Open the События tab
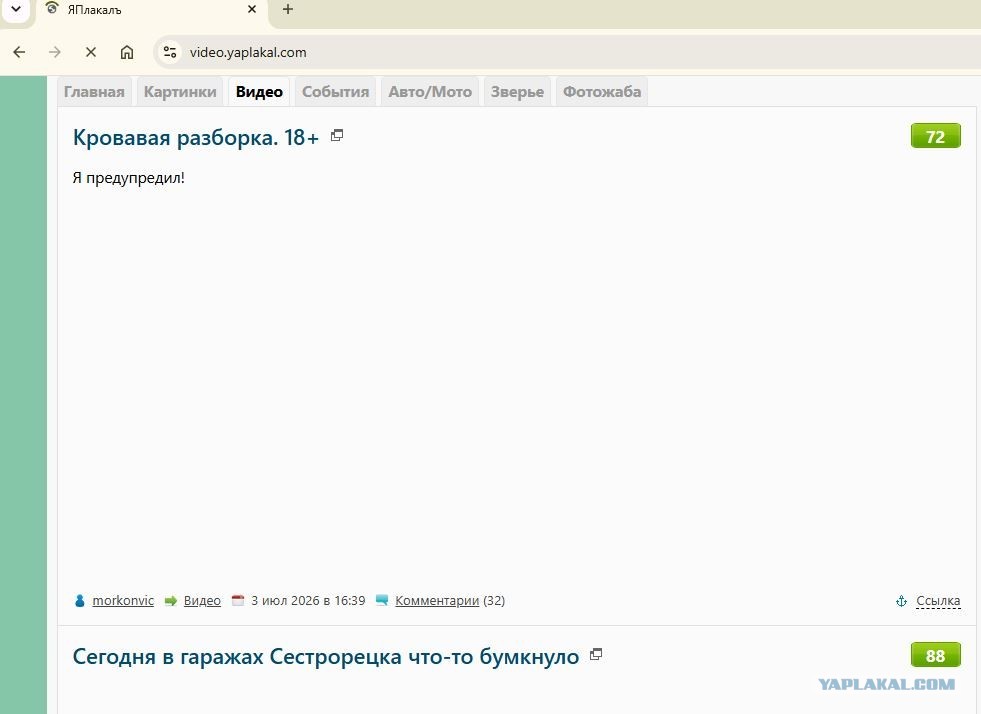Screen dimensions: 981x714 point(335,92)
